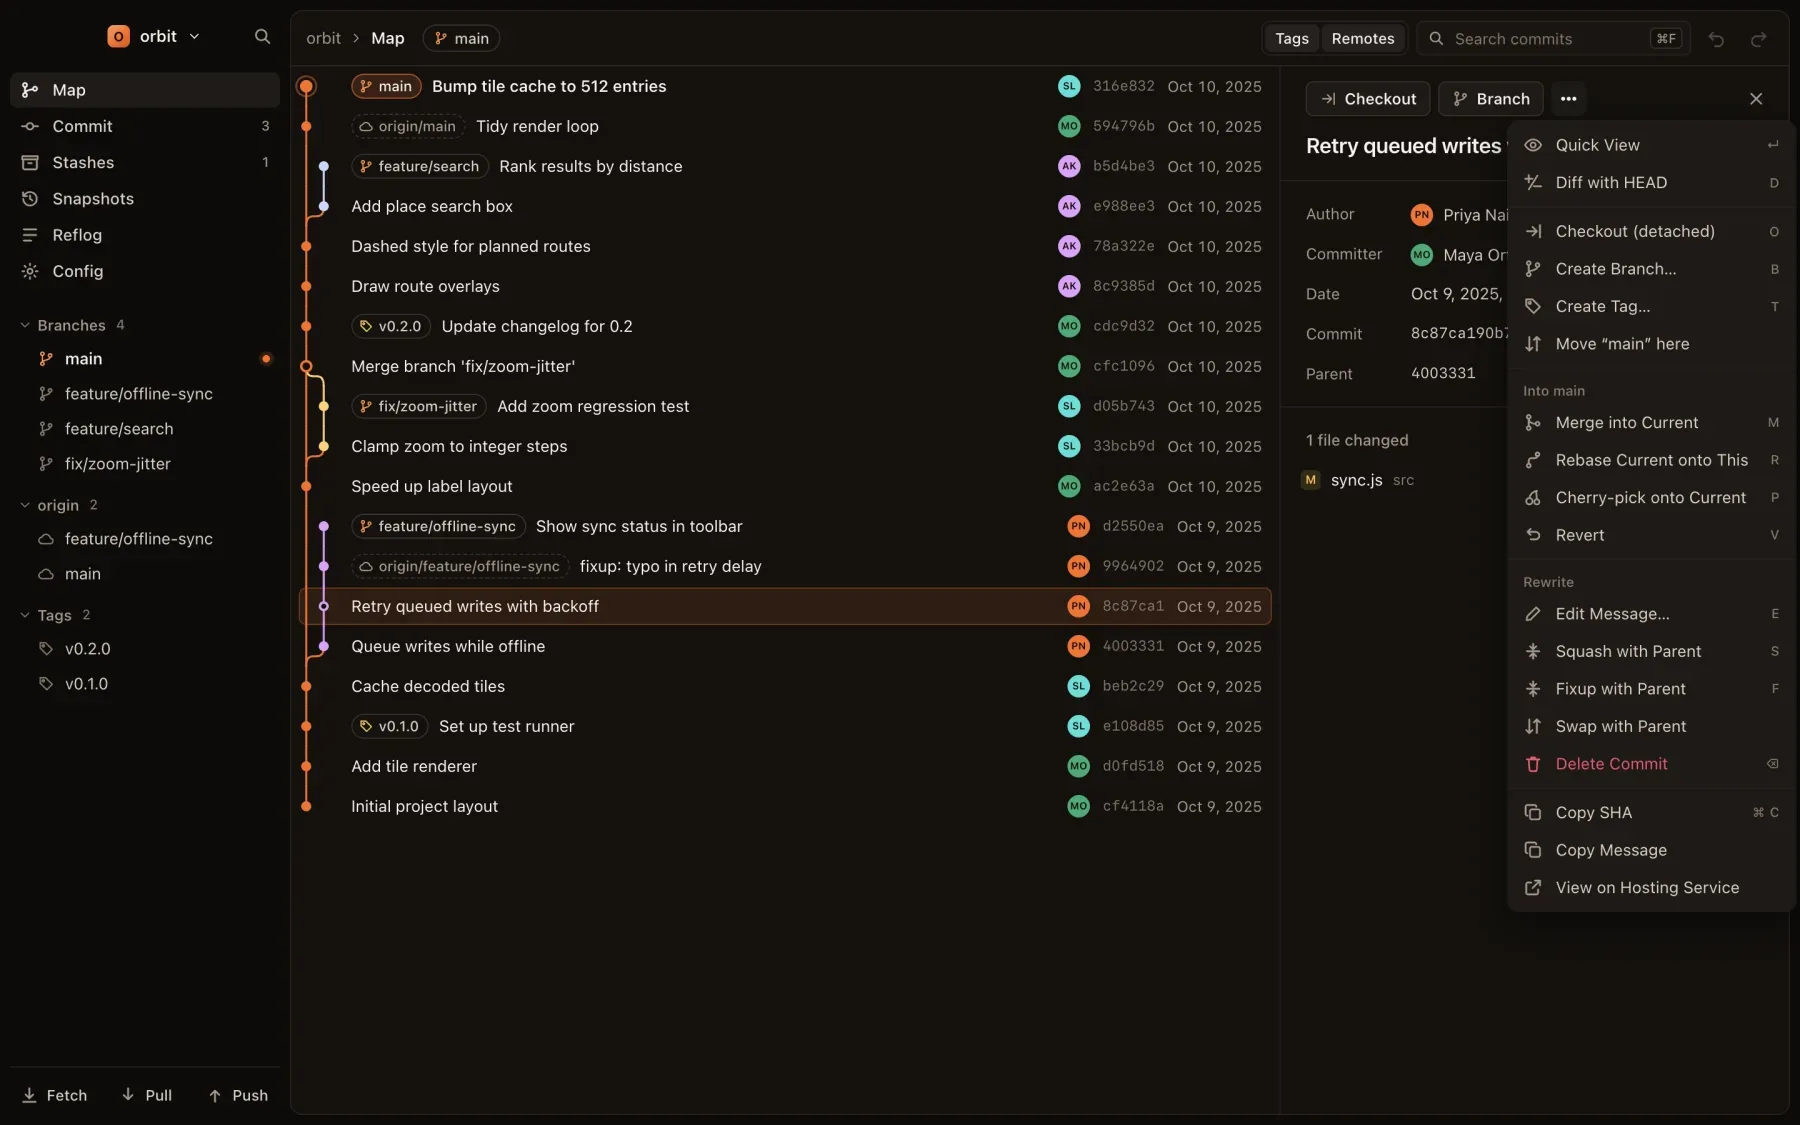Select the v0.2.0 tag in sidebar
The image size is (1800, 1125).
pos(145,649)
